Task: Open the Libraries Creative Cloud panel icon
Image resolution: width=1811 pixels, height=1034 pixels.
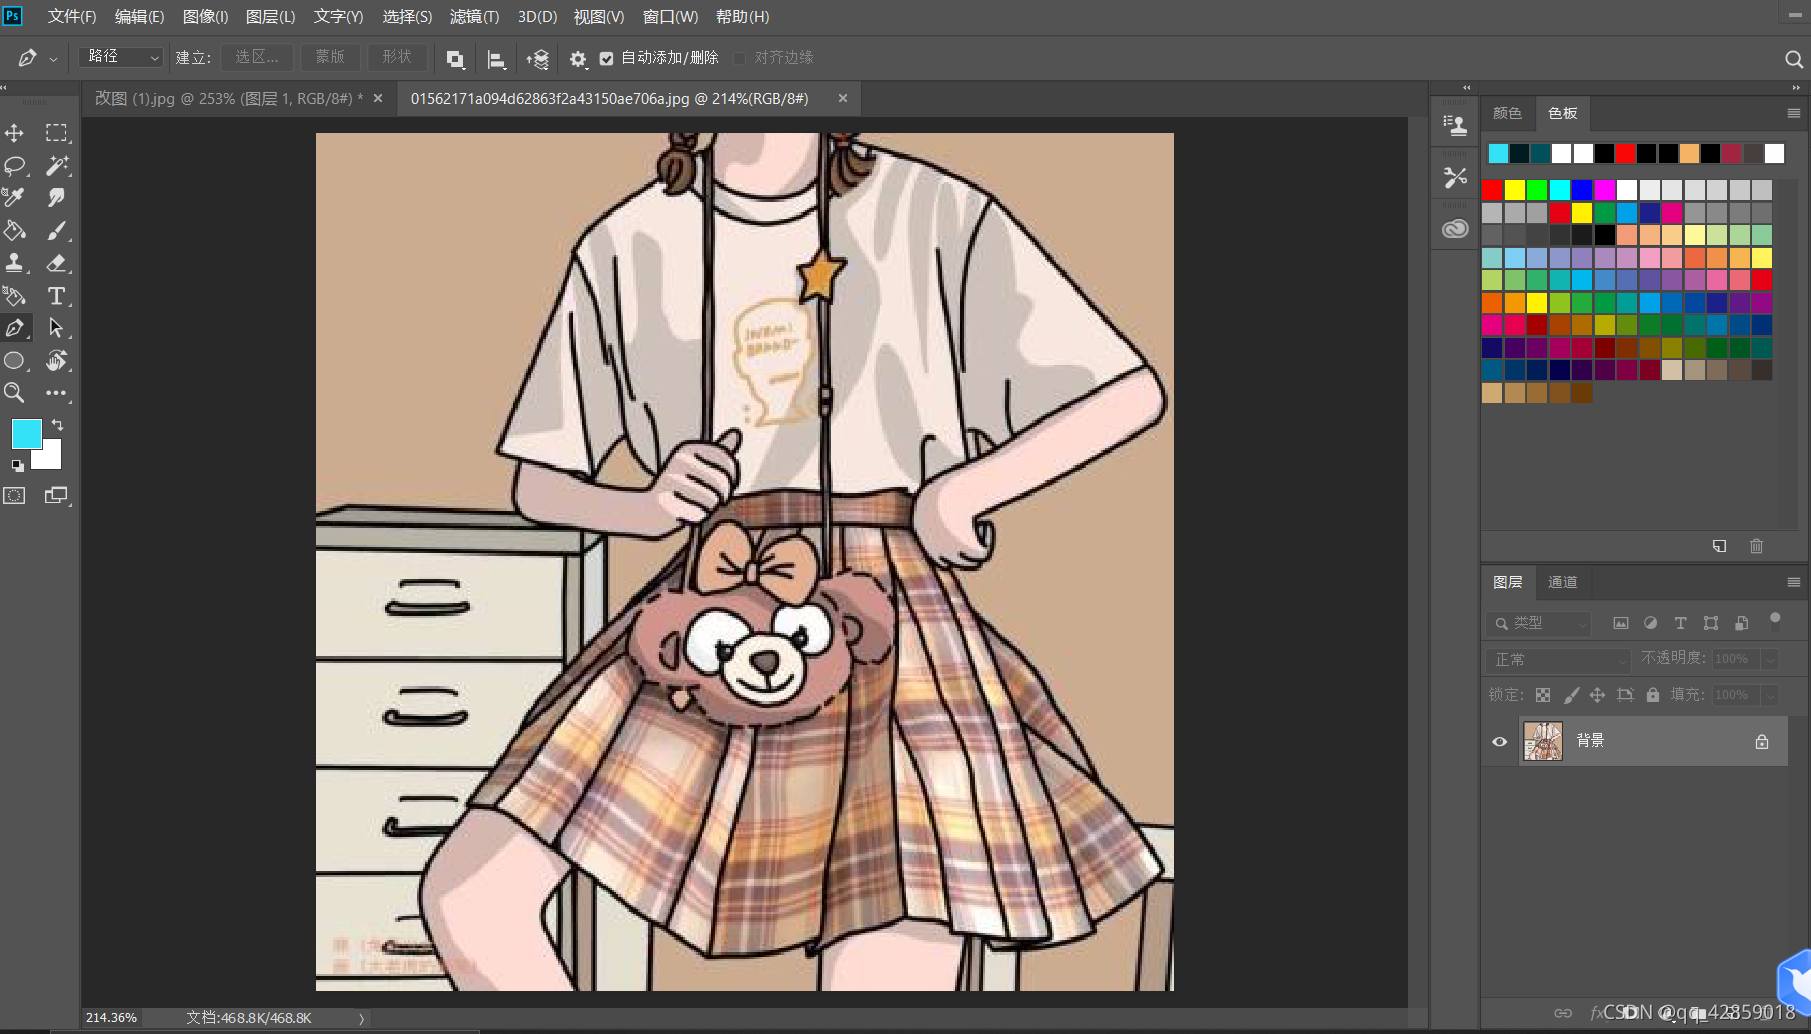Action: [1455, 229]
